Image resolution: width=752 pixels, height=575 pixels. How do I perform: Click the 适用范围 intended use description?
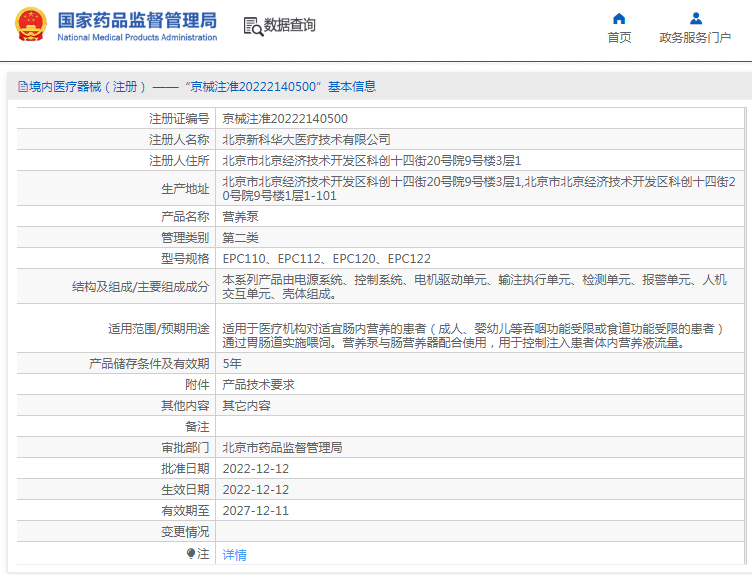[x=473, y=335]
